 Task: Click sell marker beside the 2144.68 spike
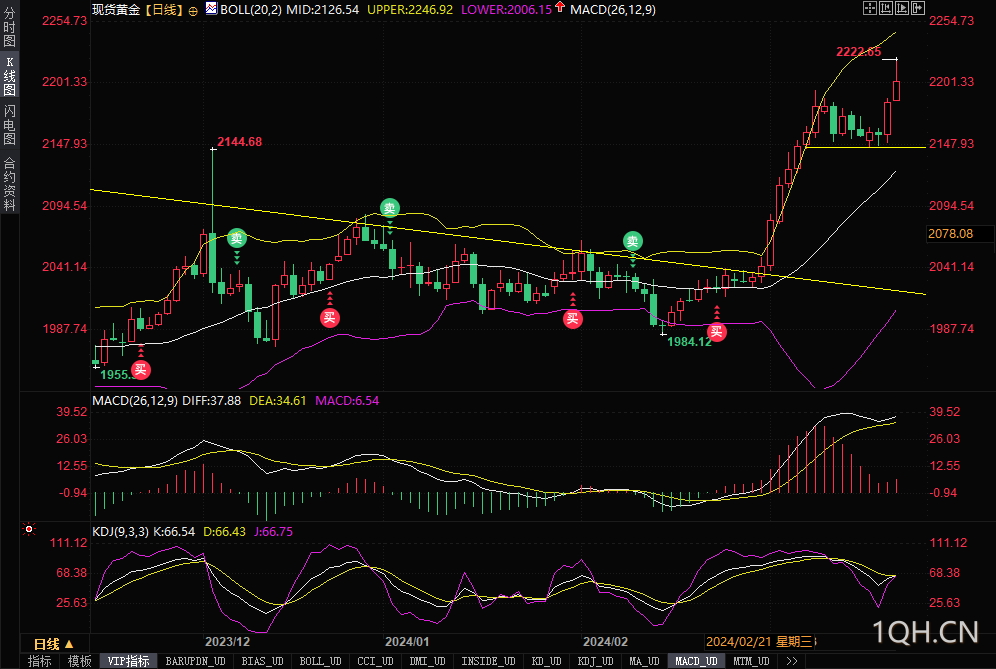[236, 238]
